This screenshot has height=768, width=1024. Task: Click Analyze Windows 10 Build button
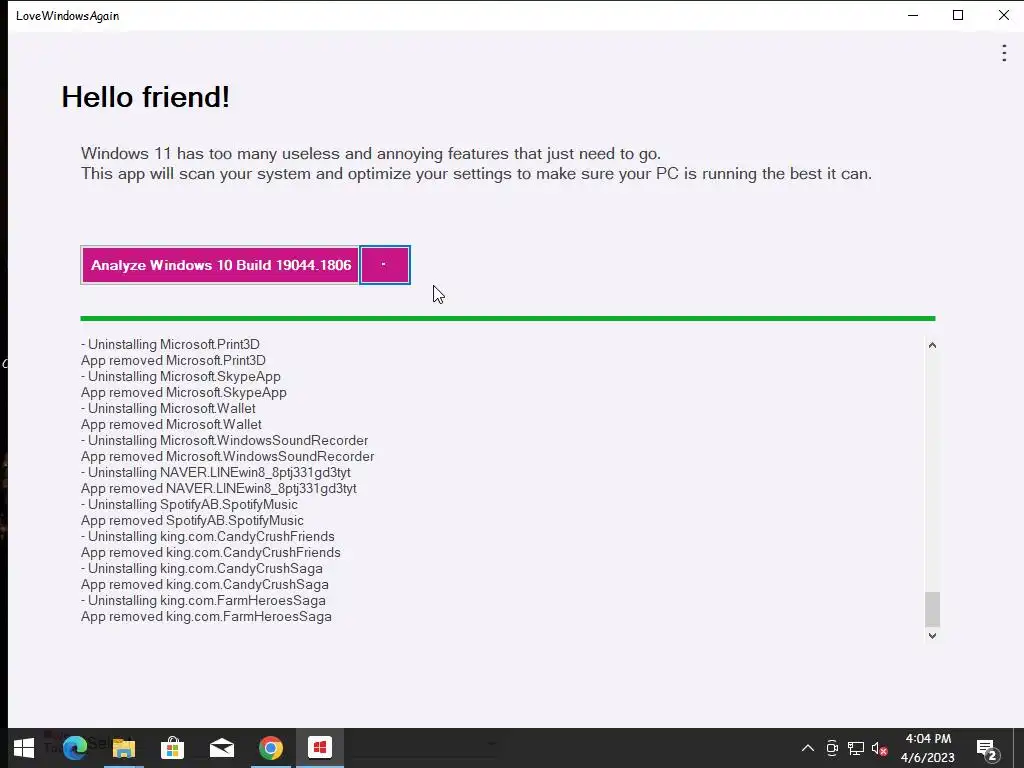tap(220, 265)
